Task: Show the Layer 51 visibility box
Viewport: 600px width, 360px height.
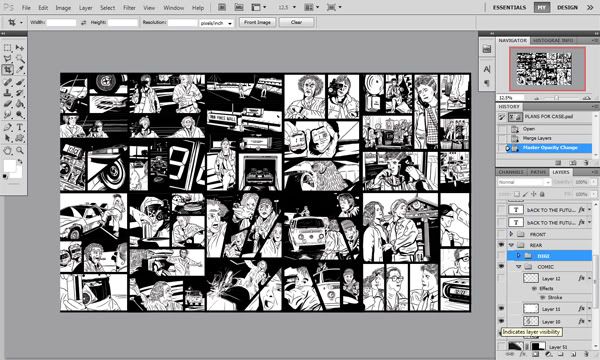Action: click(501, 347)
